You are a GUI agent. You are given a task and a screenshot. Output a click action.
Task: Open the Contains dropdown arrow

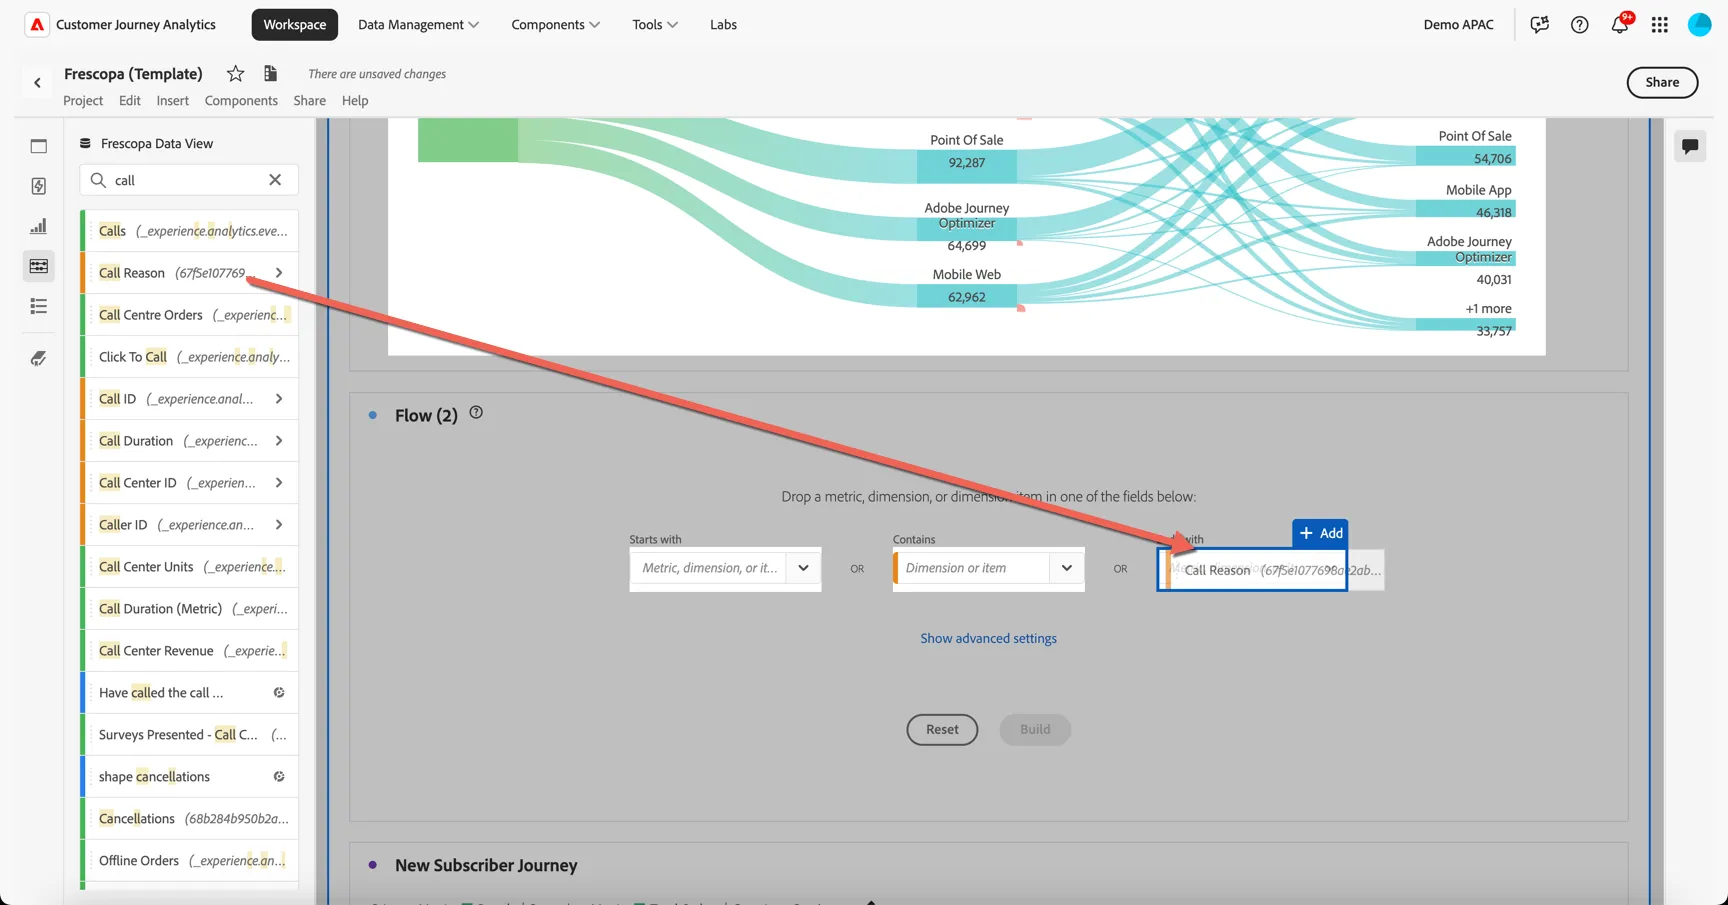pos(1067,568)
